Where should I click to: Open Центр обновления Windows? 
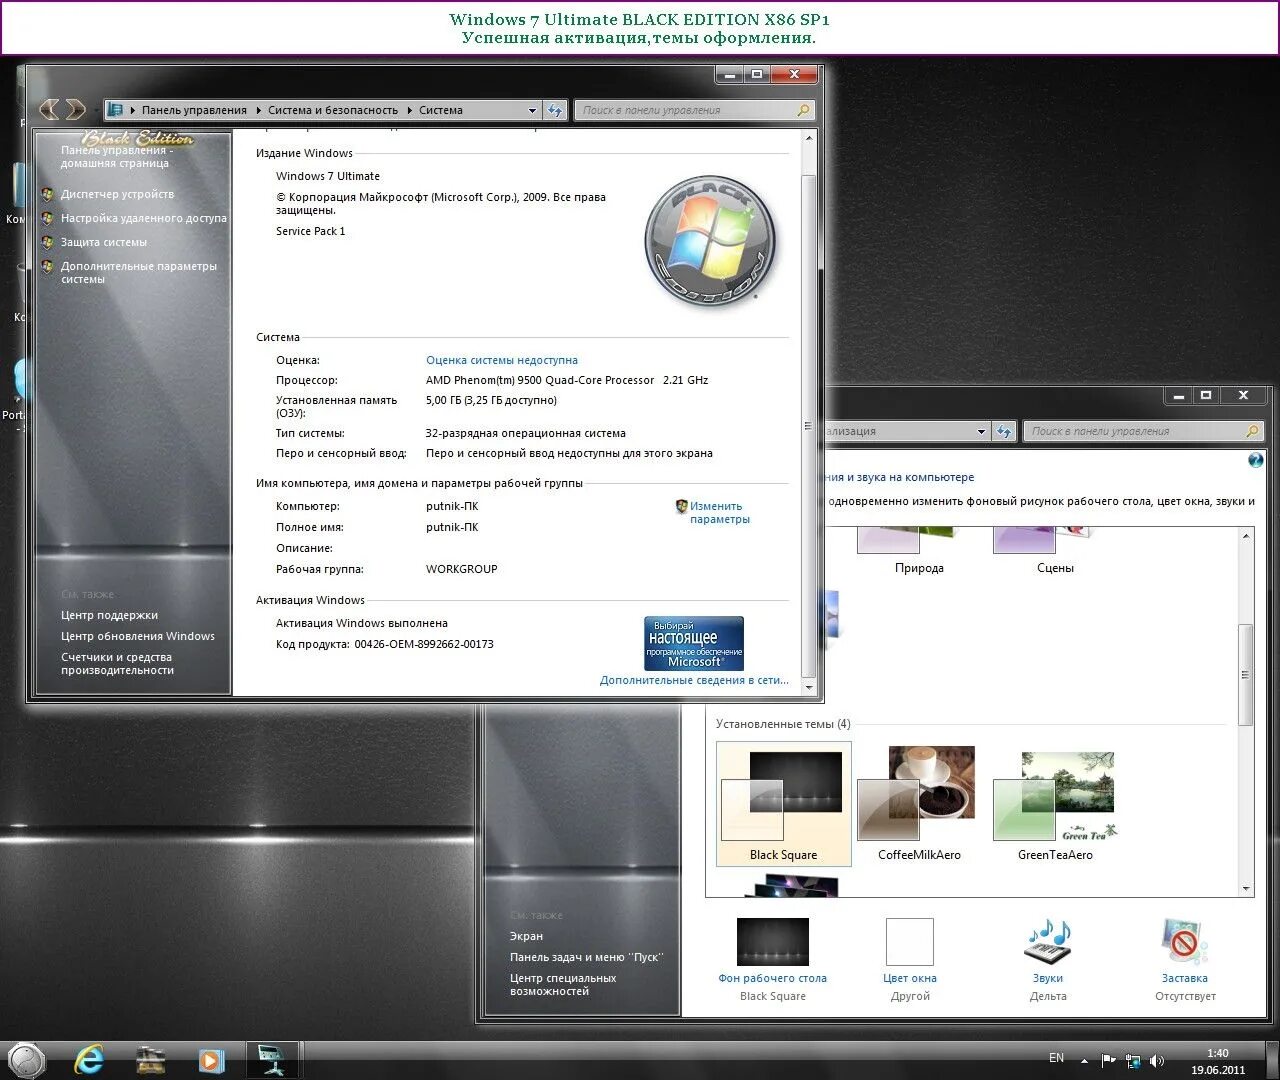[137, 636]
